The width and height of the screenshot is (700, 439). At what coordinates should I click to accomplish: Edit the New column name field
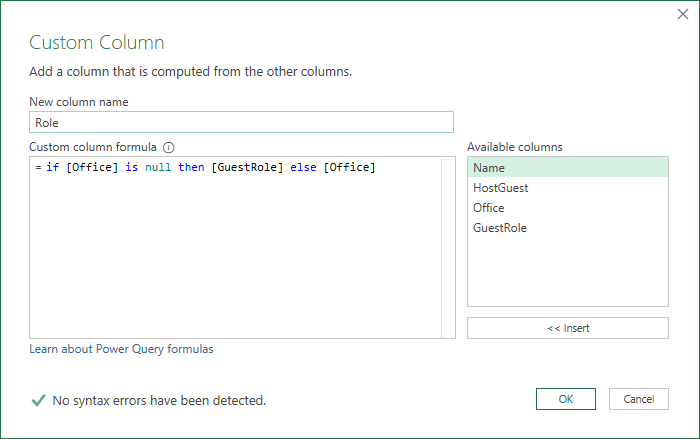click(242, 122)
